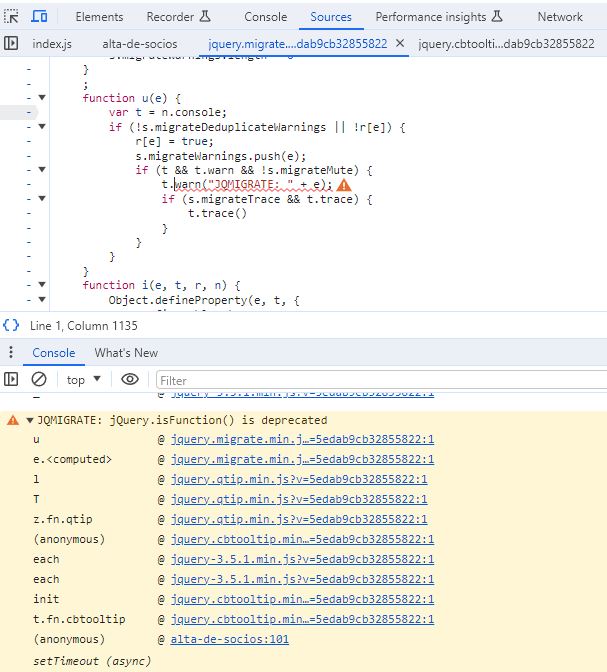
Task: Open the alta-de-socios:101 source link
Action: click(x=230, y=639)
